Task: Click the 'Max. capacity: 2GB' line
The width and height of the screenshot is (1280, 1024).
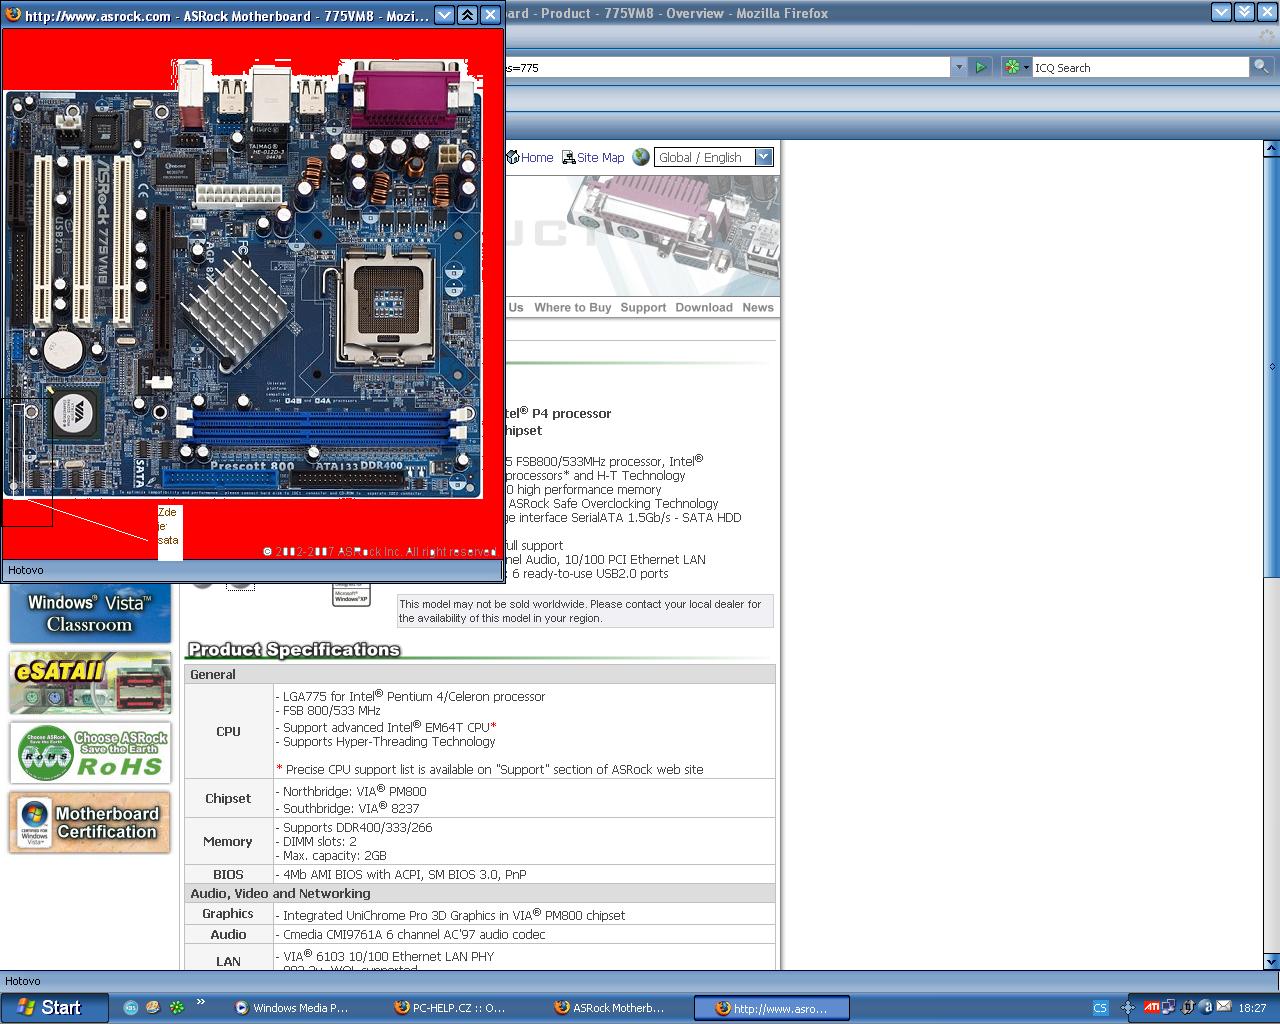Action: (331, 855)
